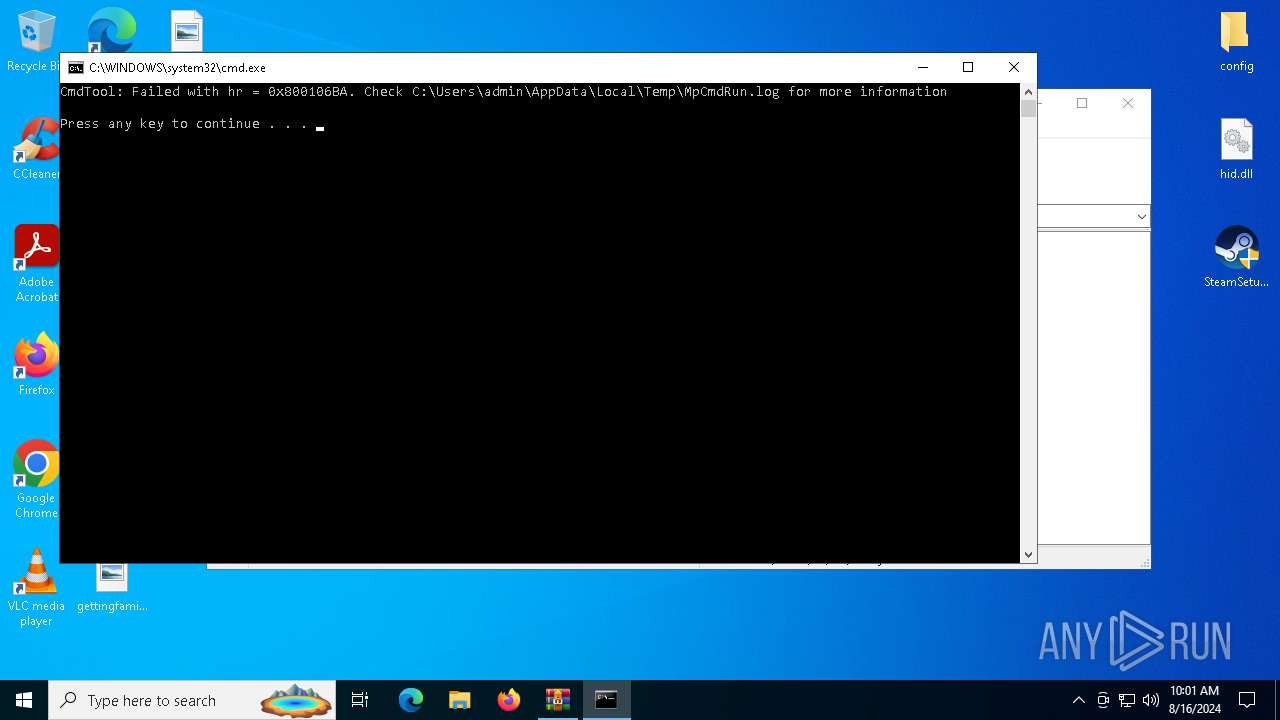Minimize the cmd.exe window
Image resolution: width=1280 pixels, height=720 pixels.
tap(922, 67)
